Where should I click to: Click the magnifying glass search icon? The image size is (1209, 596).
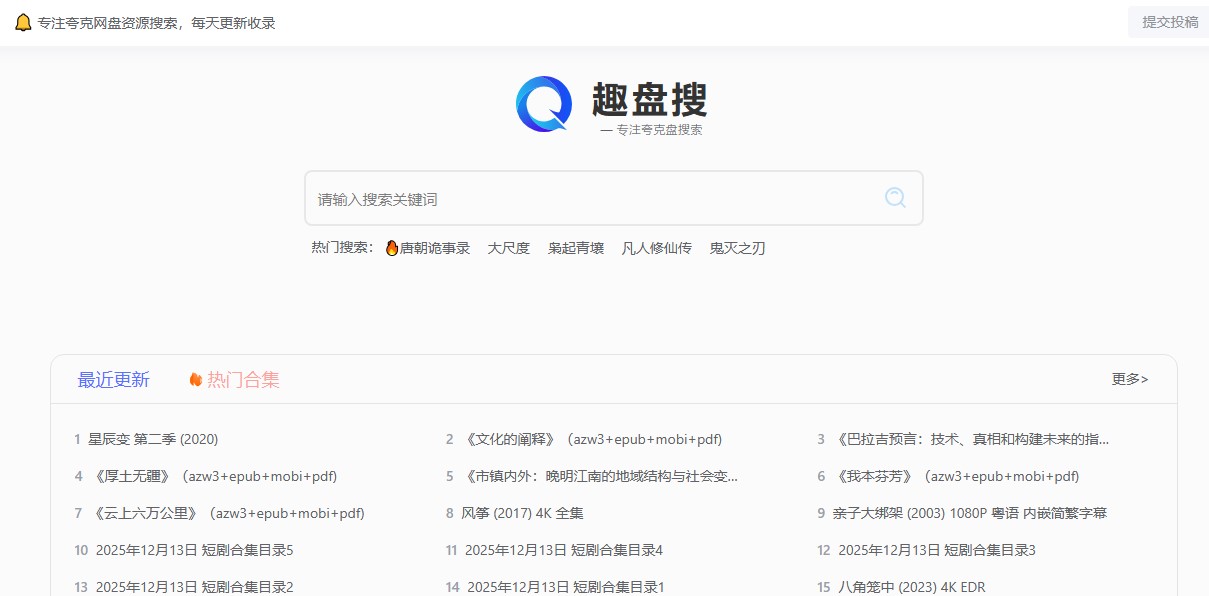[x=893, y=197]
